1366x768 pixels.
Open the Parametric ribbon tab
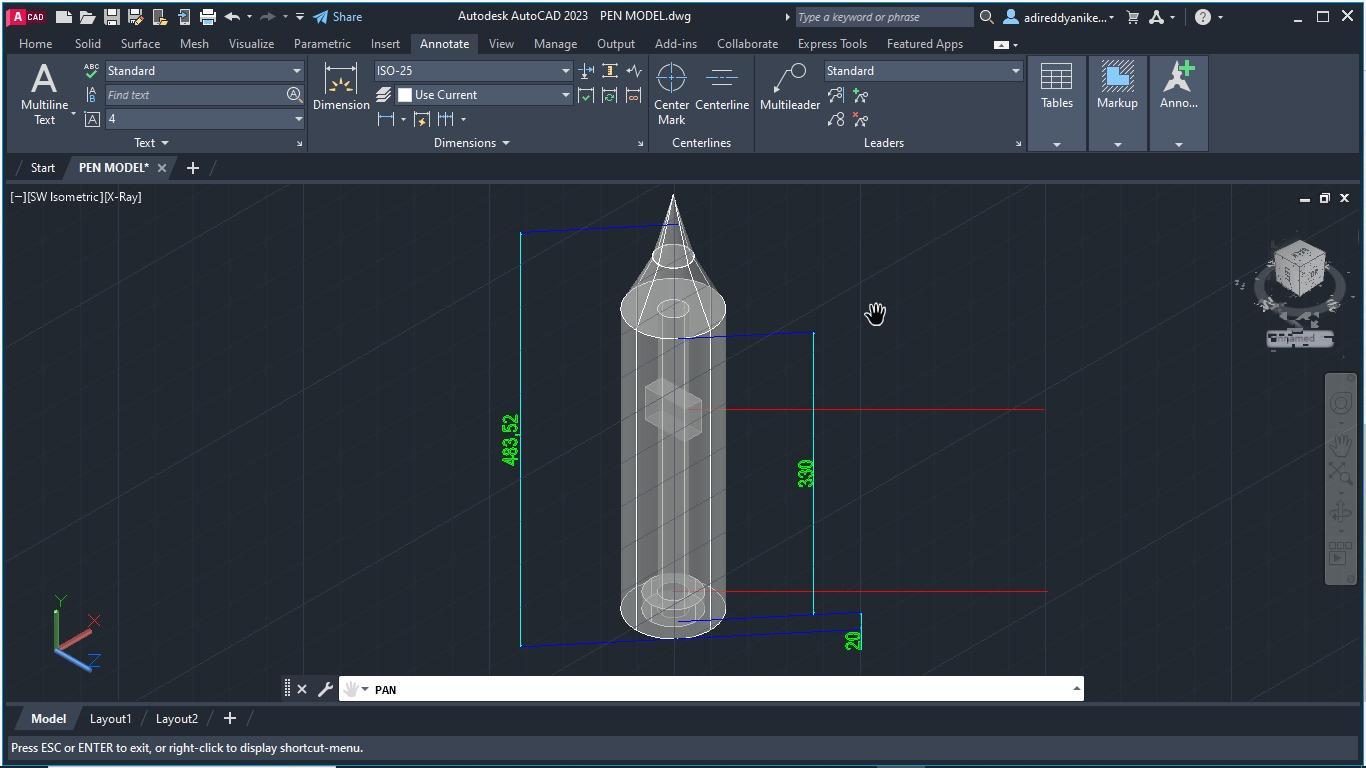click(322, 44)
